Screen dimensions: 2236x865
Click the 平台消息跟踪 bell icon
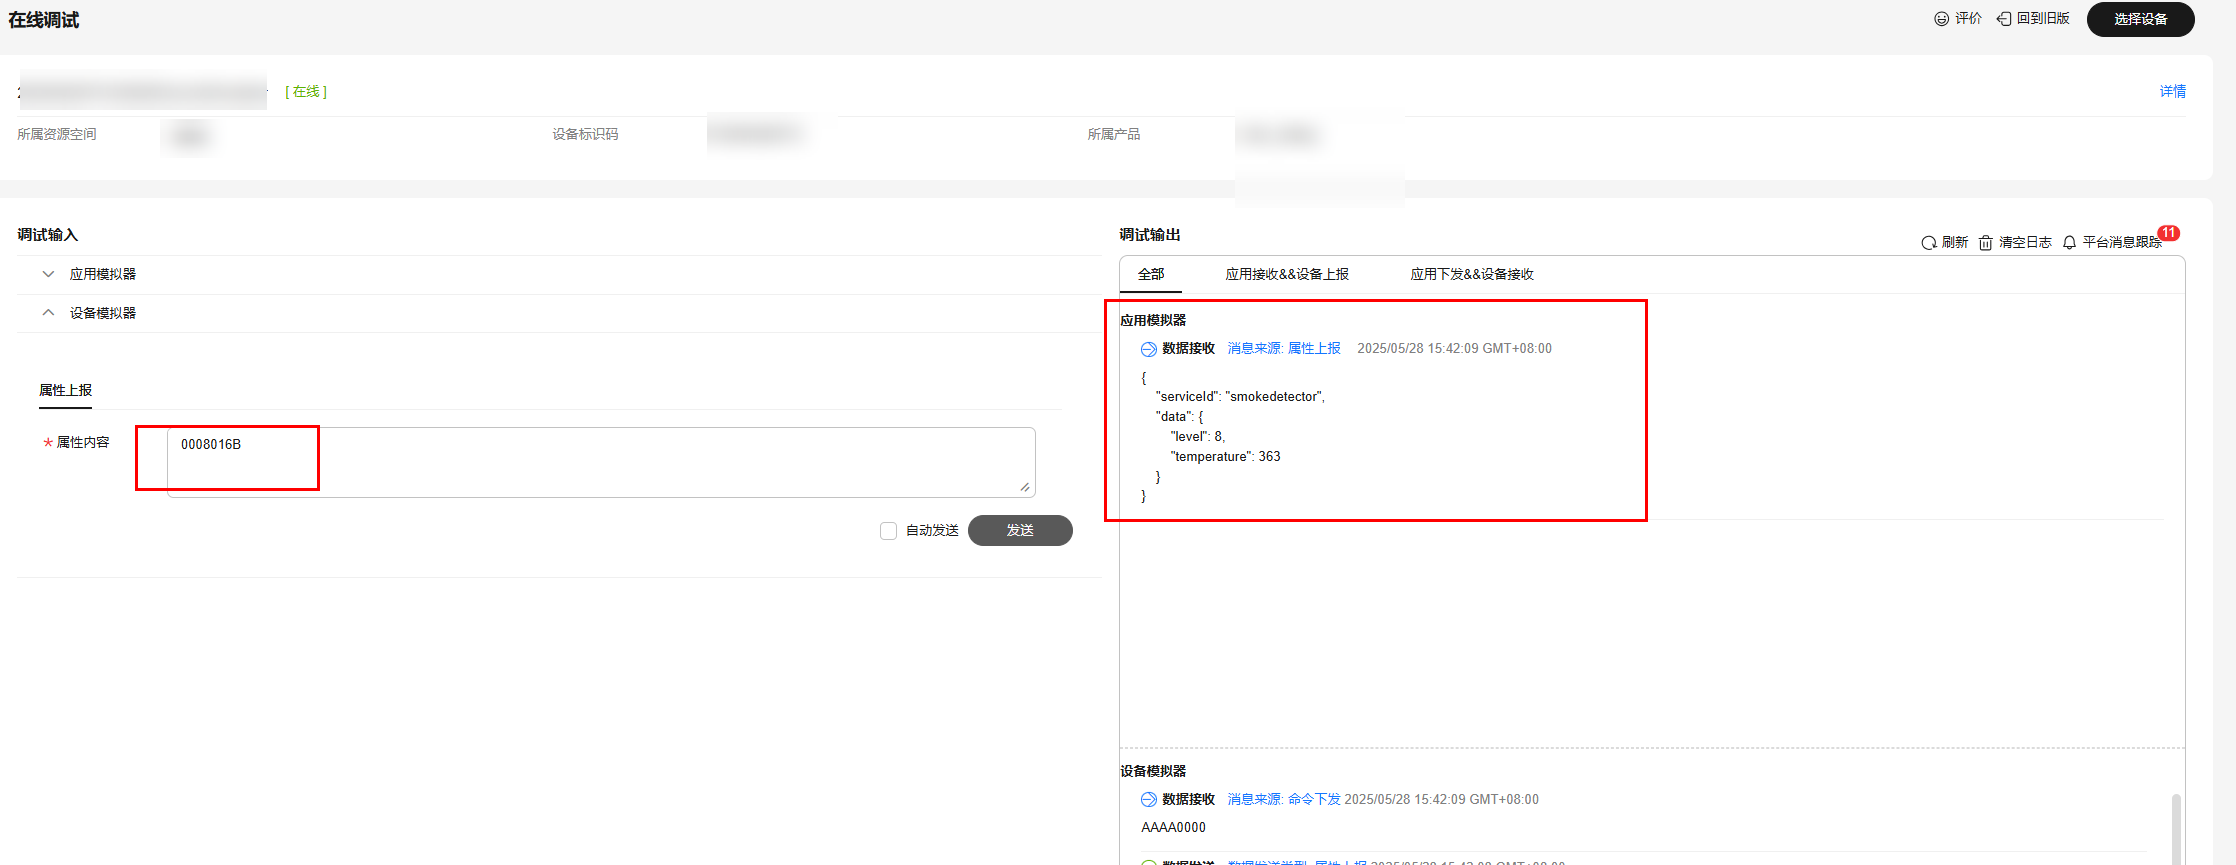(2070, 243)
